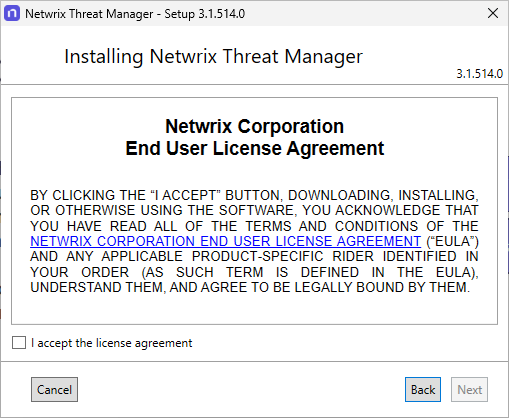509x418 pixels.
Task: Open the Netwrix Corporation End User License Agreement link
Action: pyautogui.click(x=225, y=241)
